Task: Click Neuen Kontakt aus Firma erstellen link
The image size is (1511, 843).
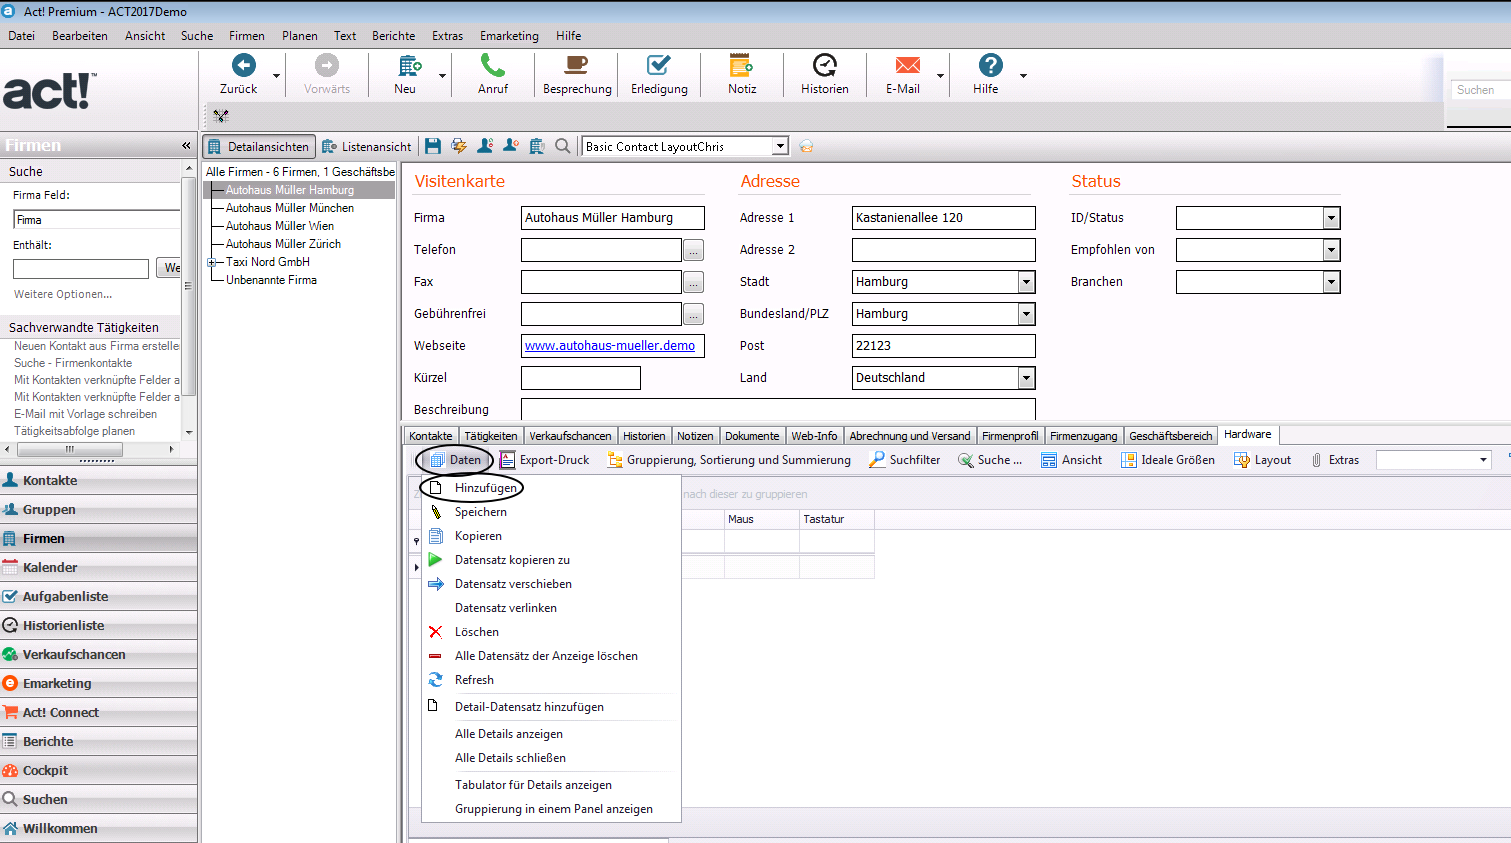Action: coord(97,346)
